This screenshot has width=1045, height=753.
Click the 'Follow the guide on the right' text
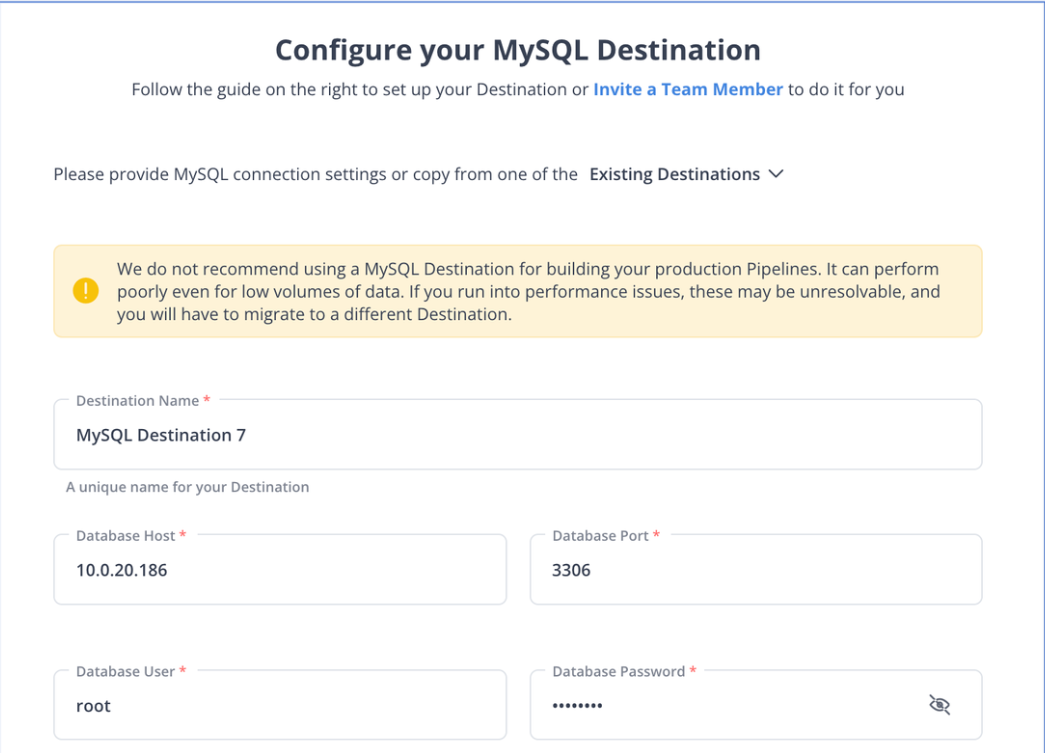[360, 89]
